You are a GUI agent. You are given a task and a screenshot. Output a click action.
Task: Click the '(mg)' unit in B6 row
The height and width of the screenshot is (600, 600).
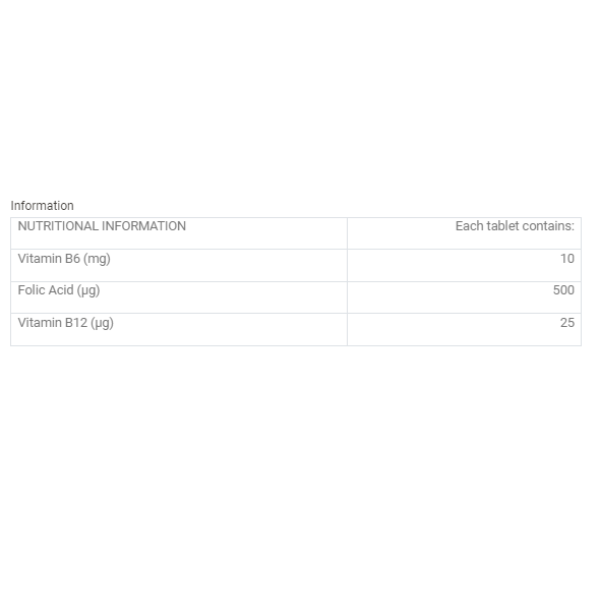[x=97, y=259]
